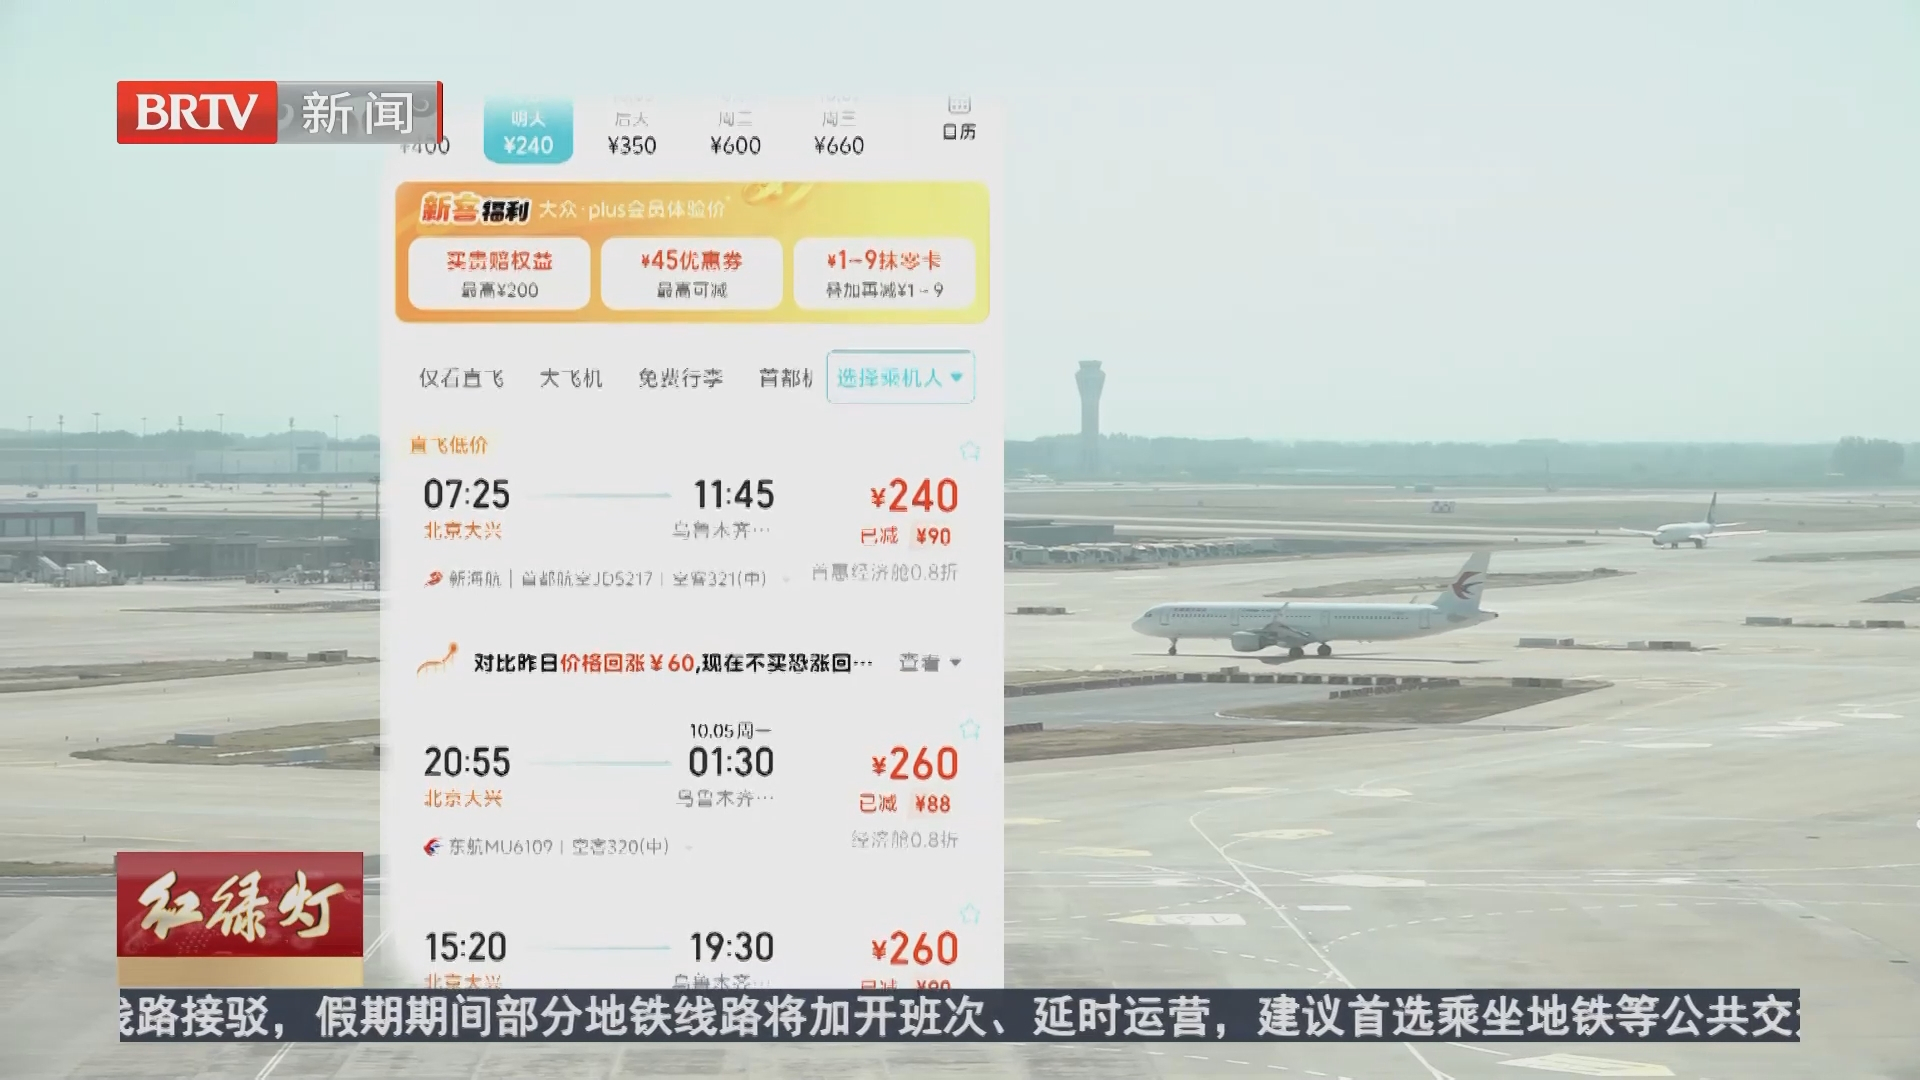This screenshot has height=1080, width=1920.
Task: Favorite the 15:20 flight with the star
Action: coord(969,914)
